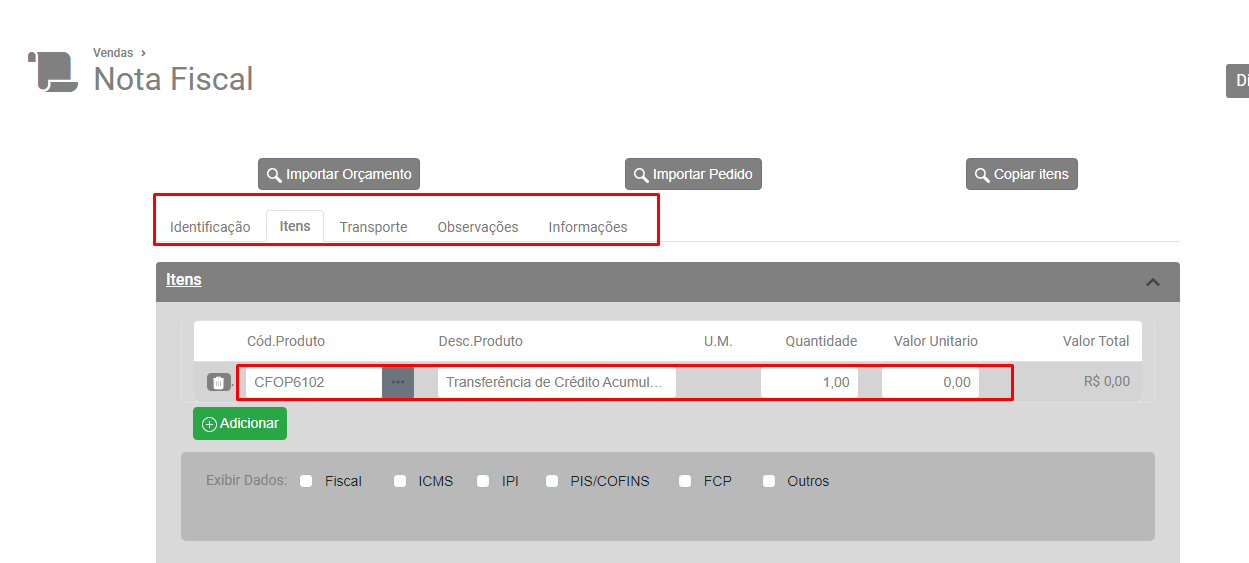Image resolution: width=1249 pixels, height=563 pixels.
Task: Toggle the IPI checkbox
Action: point(484,481)
